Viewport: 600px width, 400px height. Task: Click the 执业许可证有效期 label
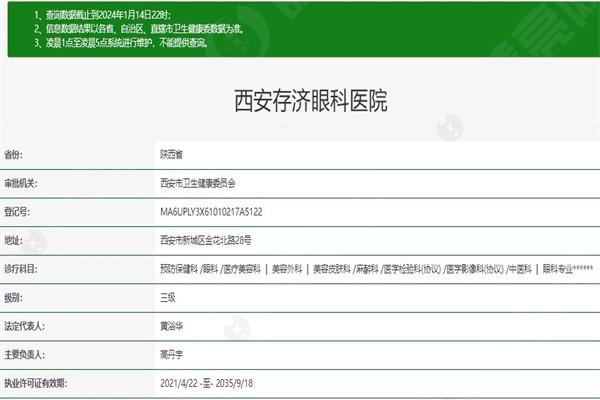click(x=36, y=383)
